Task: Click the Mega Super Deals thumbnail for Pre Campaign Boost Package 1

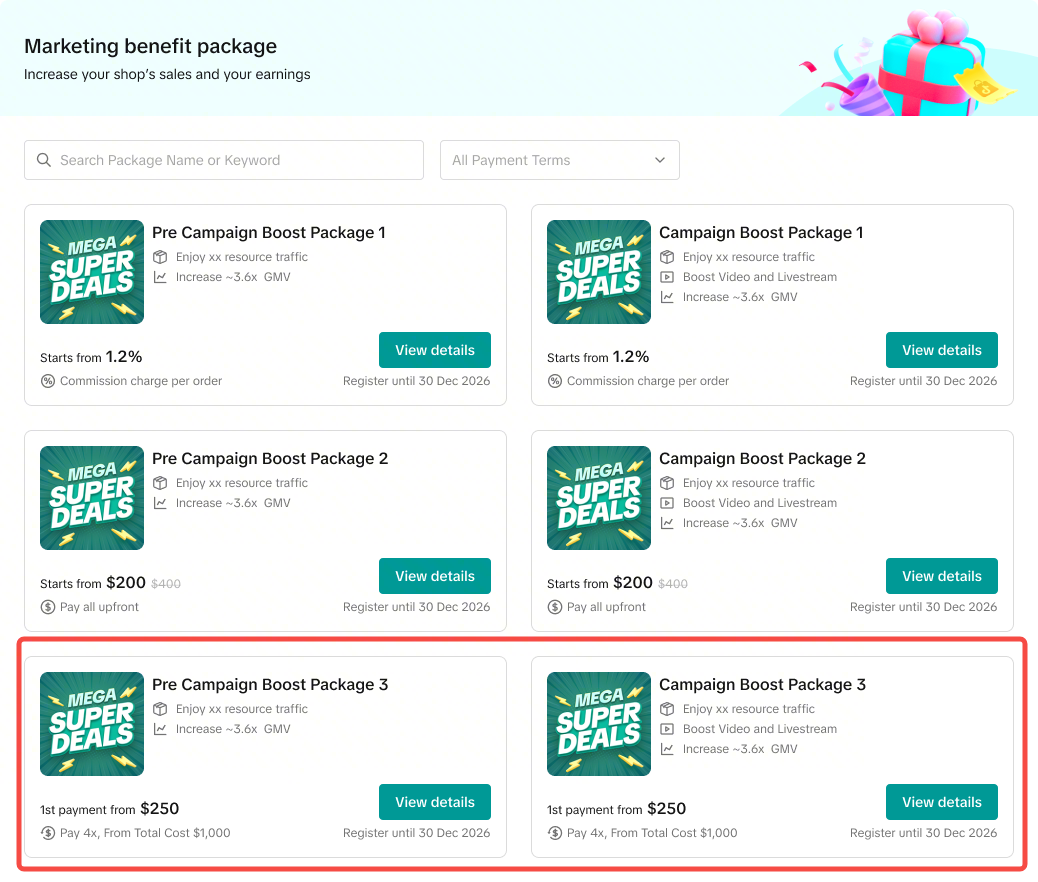Action: tap(92, 271)
